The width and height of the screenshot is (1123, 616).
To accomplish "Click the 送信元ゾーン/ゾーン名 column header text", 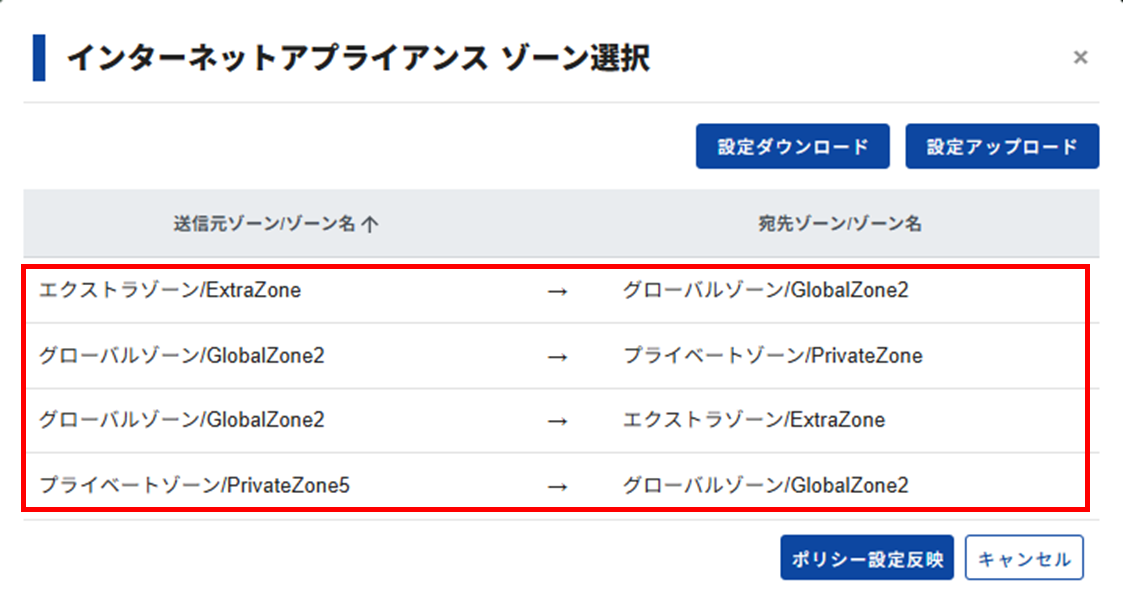I will (x=264, y=225).
